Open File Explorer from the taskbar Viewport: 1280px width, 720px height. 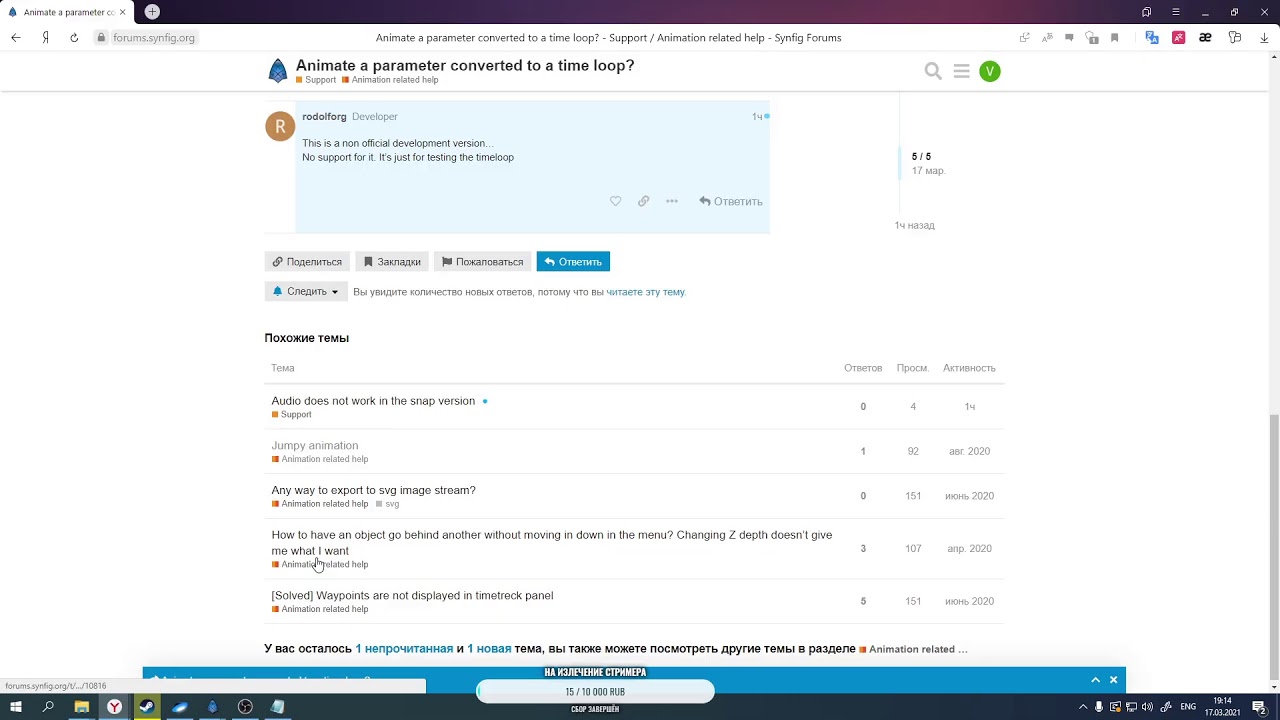tap(82, 707)
